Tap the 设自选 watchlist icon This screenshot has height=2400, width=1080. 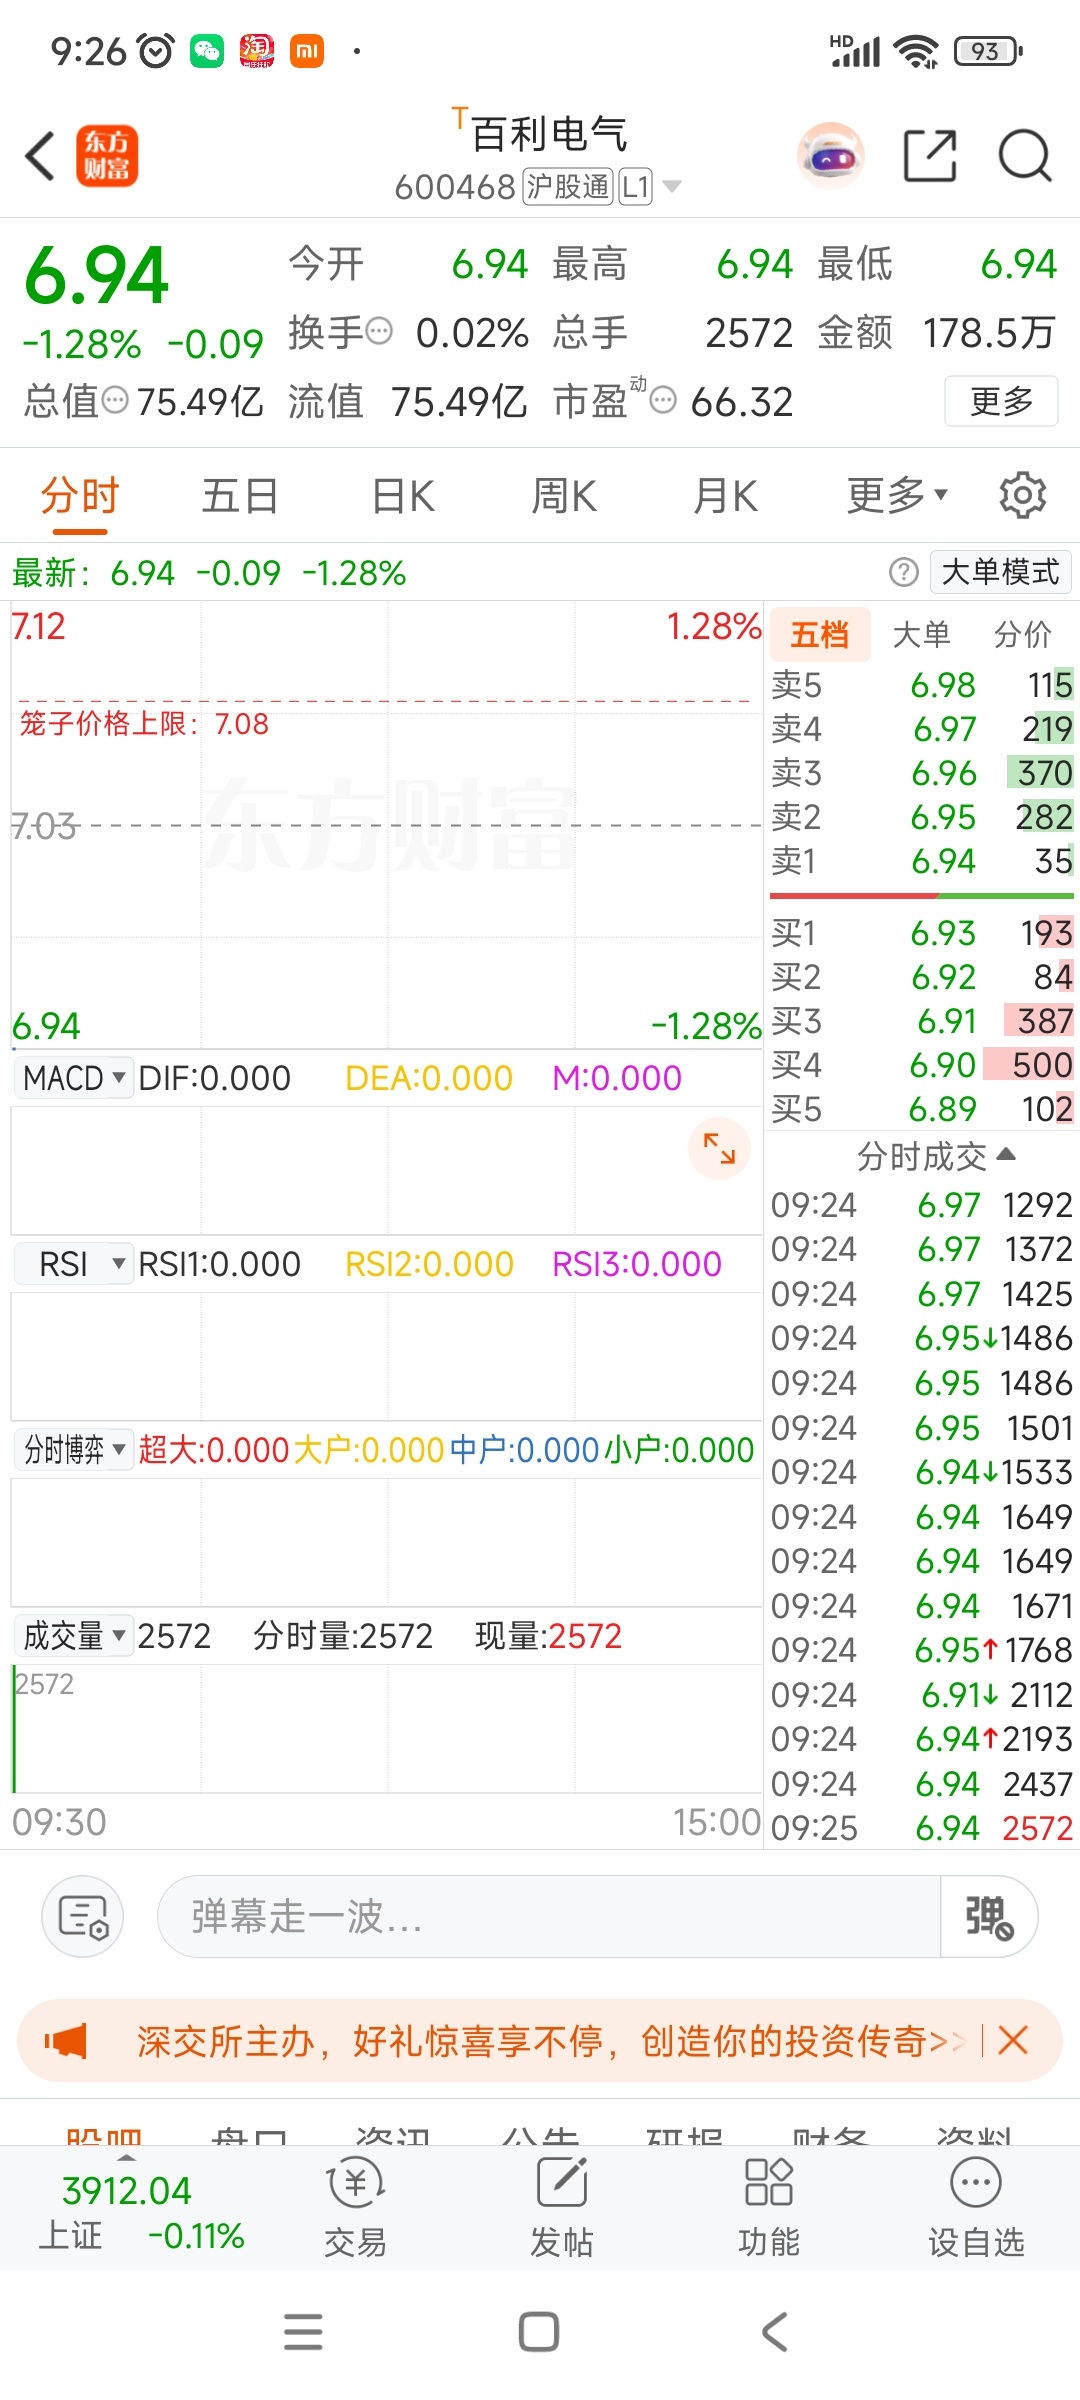(x=976, y=2208)
